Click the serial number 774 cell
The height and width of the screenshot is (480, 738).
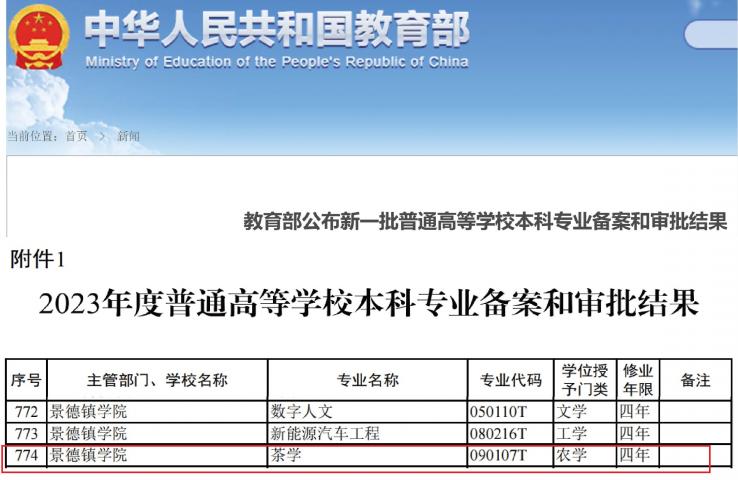point(26,455)
